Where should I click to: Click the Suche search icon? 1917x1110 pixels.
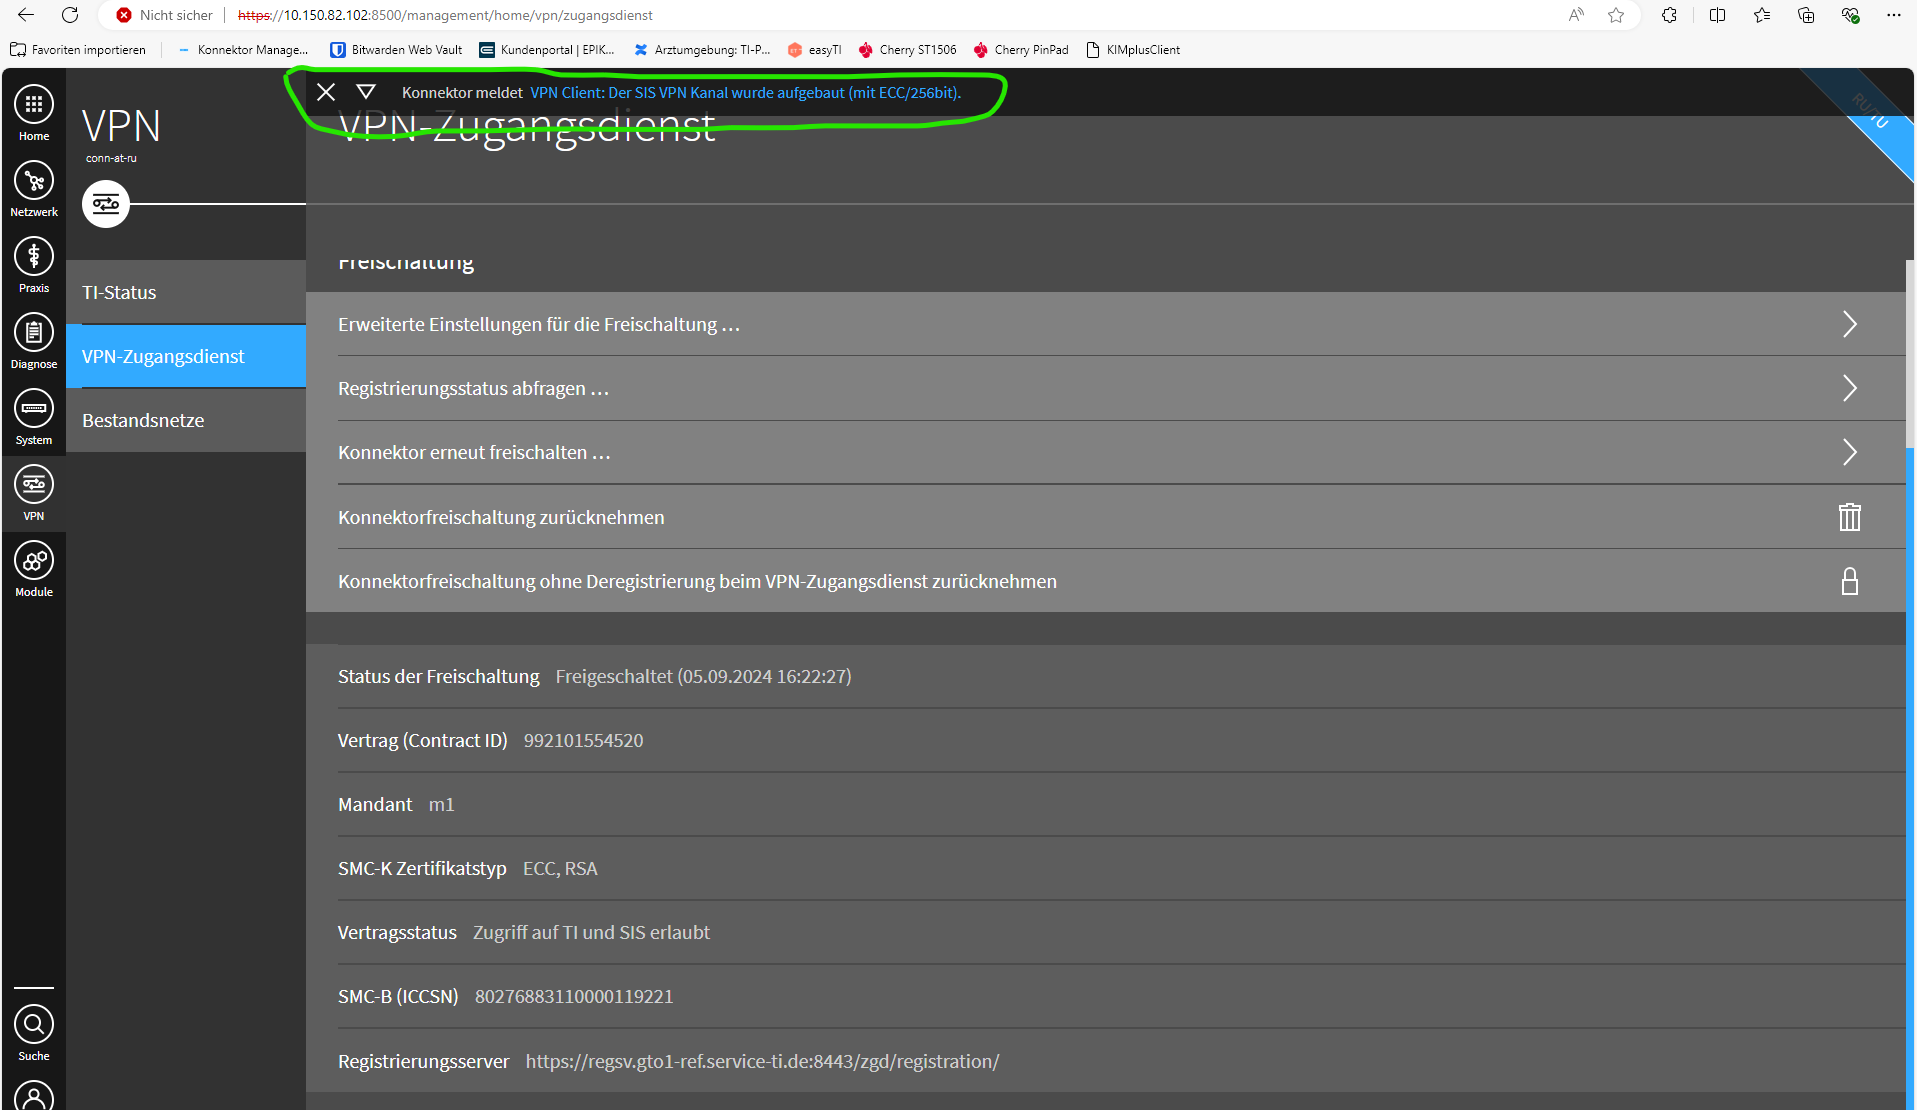pyautogui.click(x=34, y=1025)
